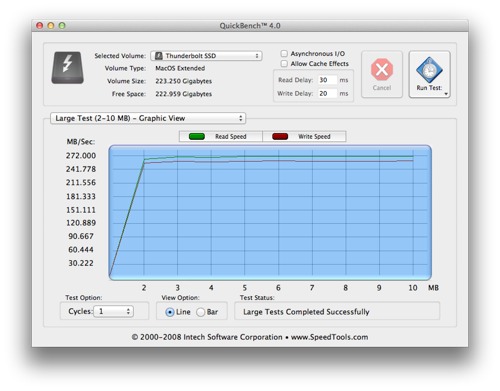Click the Thunderbolt drive icon
Image resolution: width=500 pixels, height=391 pixels.
click(x=67, y=68)
